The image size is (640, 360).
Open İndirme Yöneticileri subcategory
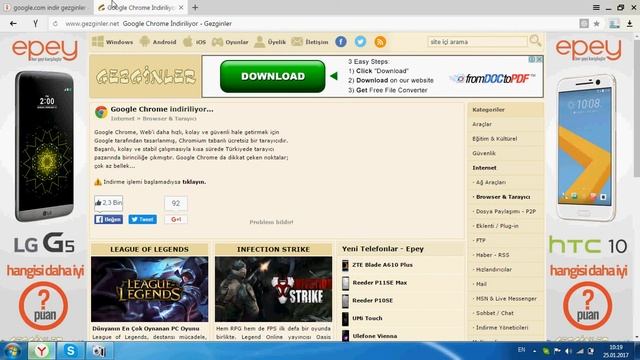(x=502, y=328)
